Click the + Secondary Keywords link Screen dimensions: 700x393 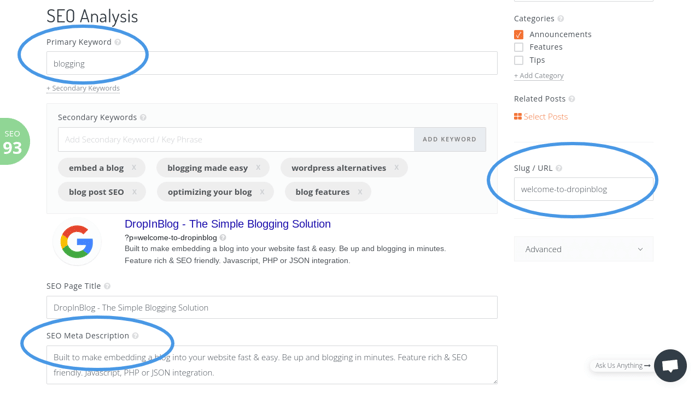point(83,88)
